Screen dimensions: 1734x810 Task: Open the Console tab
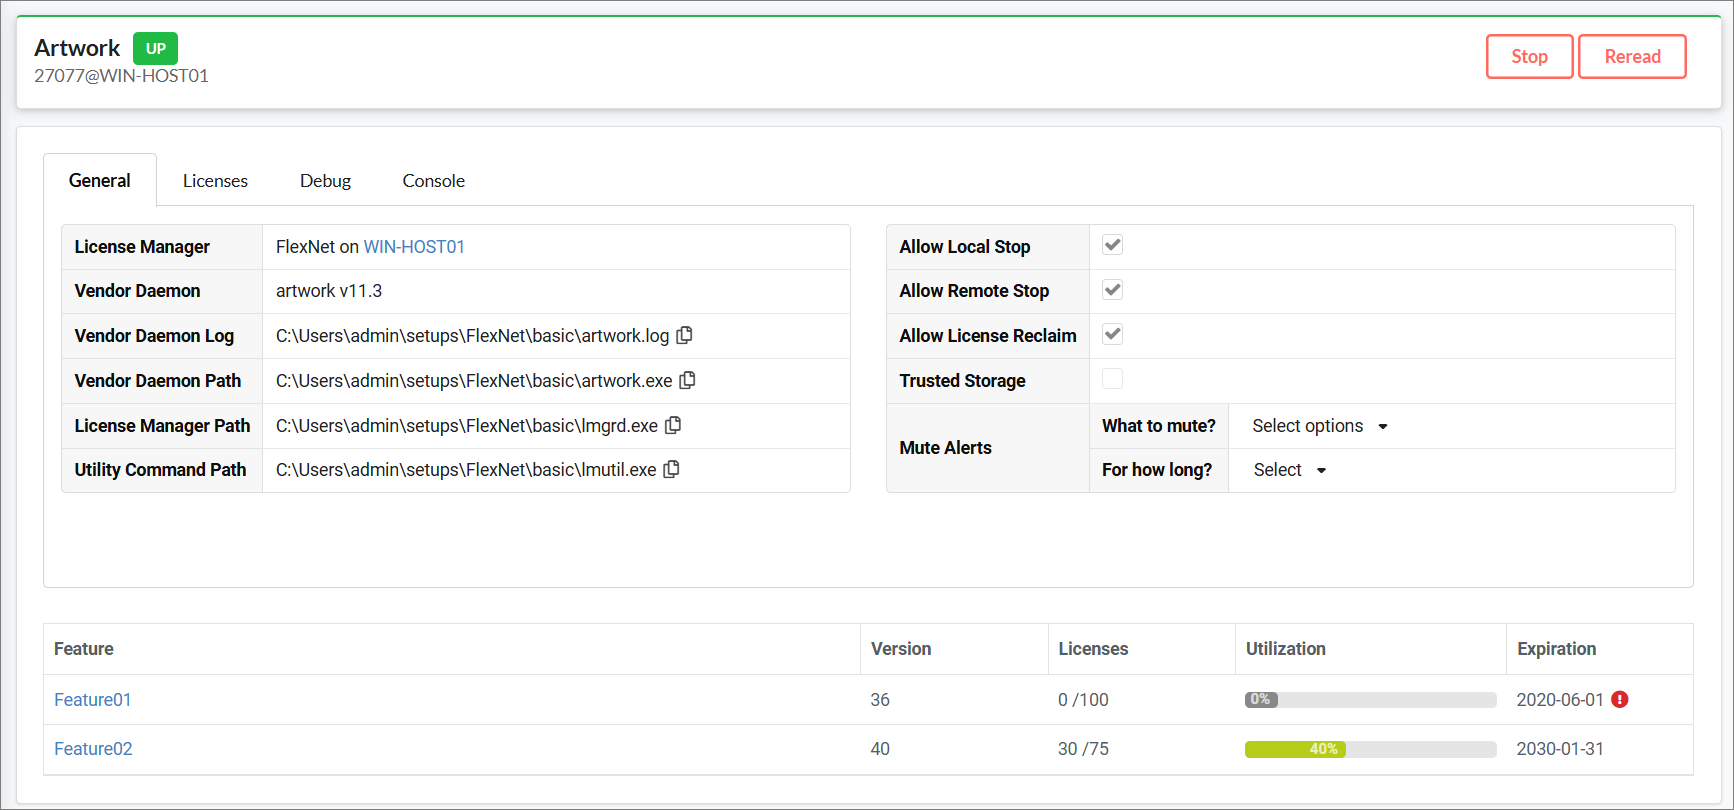tap(433, 181)
